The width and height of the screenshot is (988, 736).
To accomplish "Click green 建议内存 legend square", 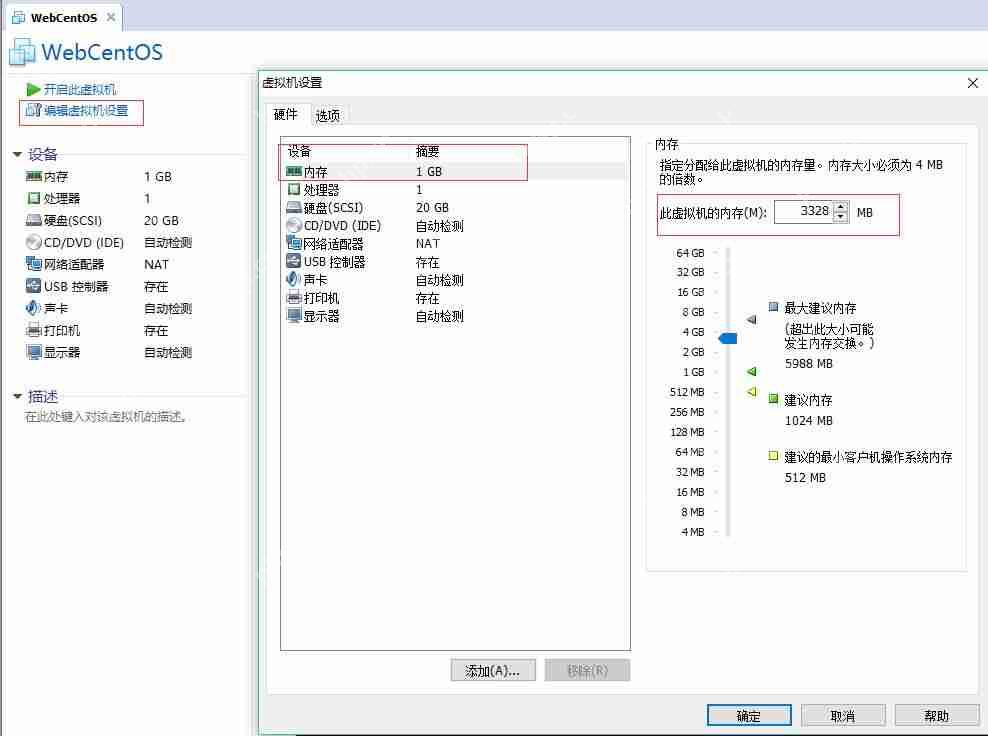I will pos(774,399).
